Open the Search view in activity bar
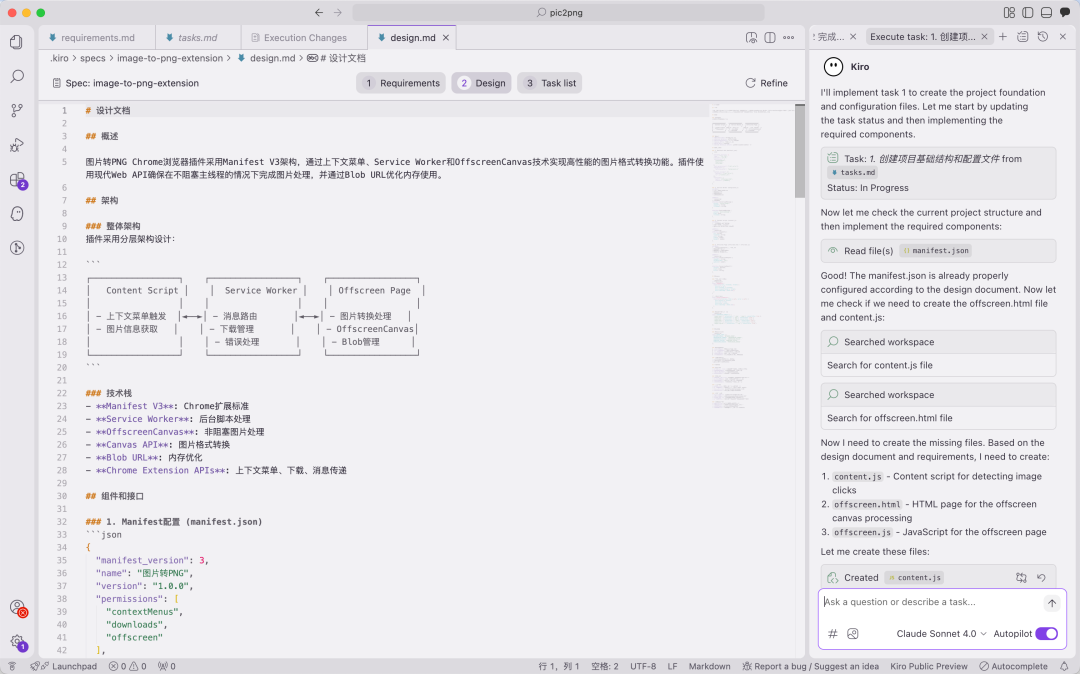Viewport: 1080px width, 674px height. click(17, 76)
